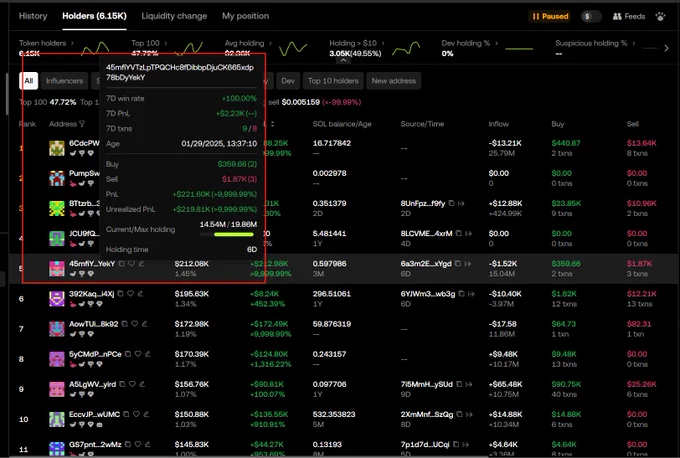
Task: Click avatar of holder 392Kaq...i4Xj
Action: (x=57, y=298)
